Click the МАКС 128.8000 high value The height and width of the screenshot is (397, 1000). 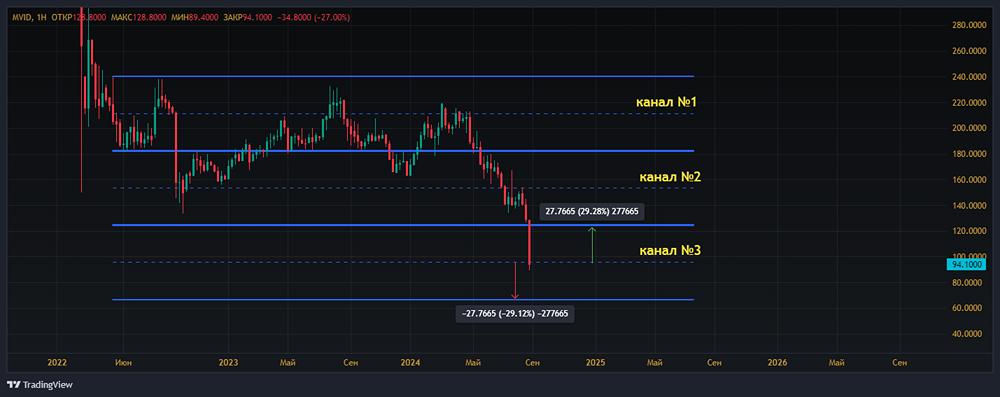pos(138,17)
